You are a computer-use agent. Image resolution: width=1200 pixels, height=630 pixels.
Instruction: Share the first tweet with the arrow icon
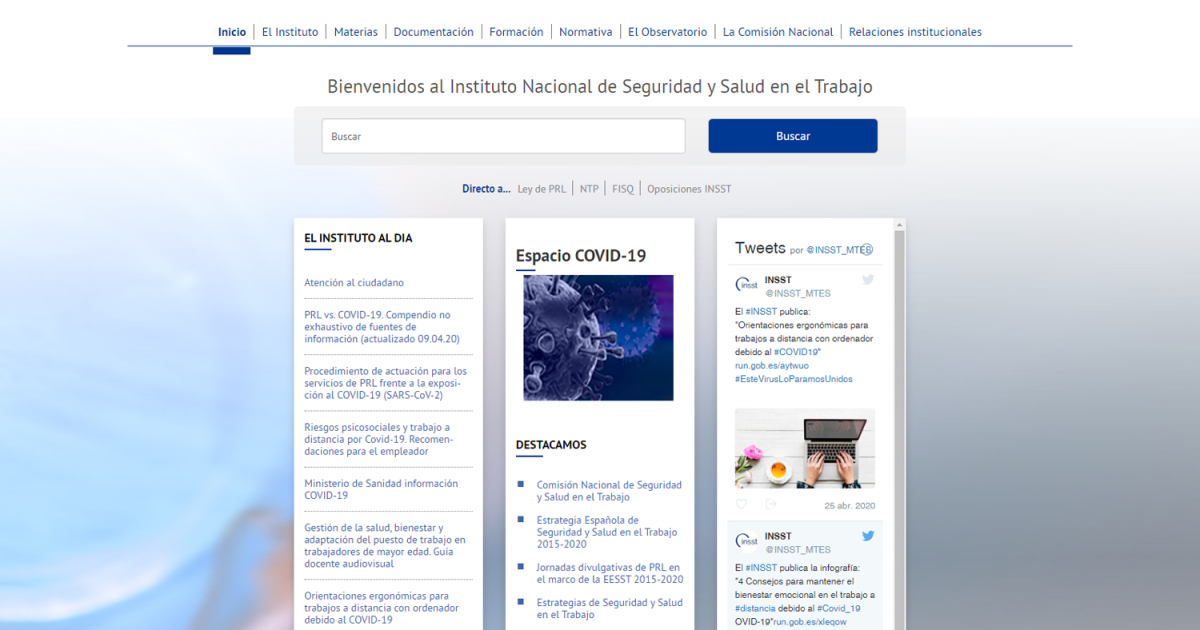pyautogui.click(x=771, y=505)
